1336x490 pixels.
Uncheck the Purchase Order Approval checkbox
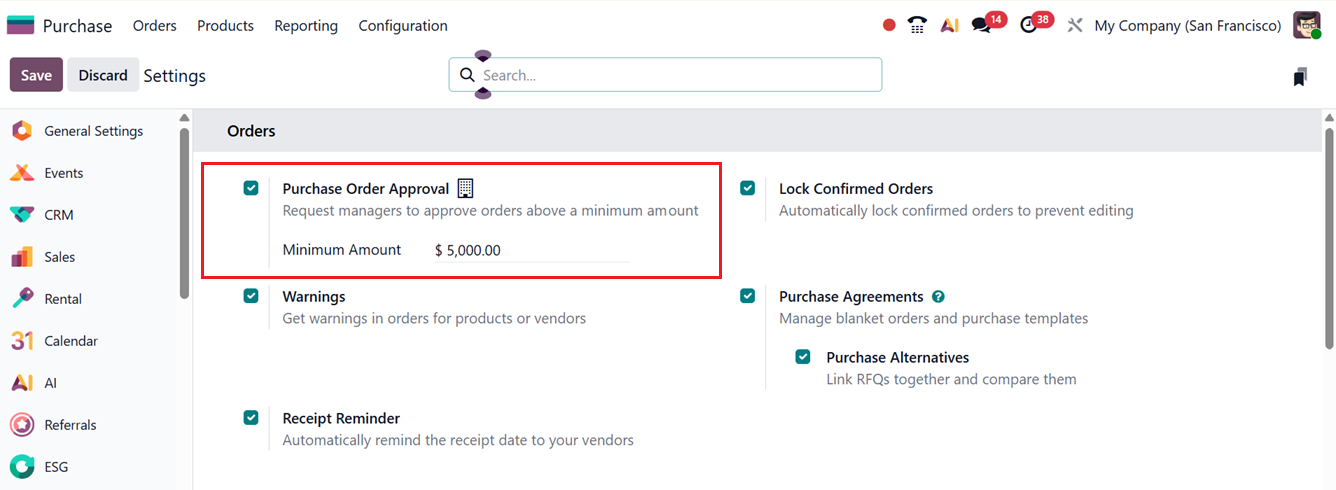tap(251, 188)
